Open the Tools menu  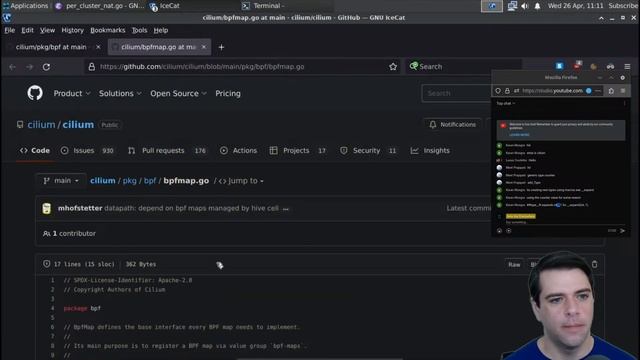click(139, 30)
